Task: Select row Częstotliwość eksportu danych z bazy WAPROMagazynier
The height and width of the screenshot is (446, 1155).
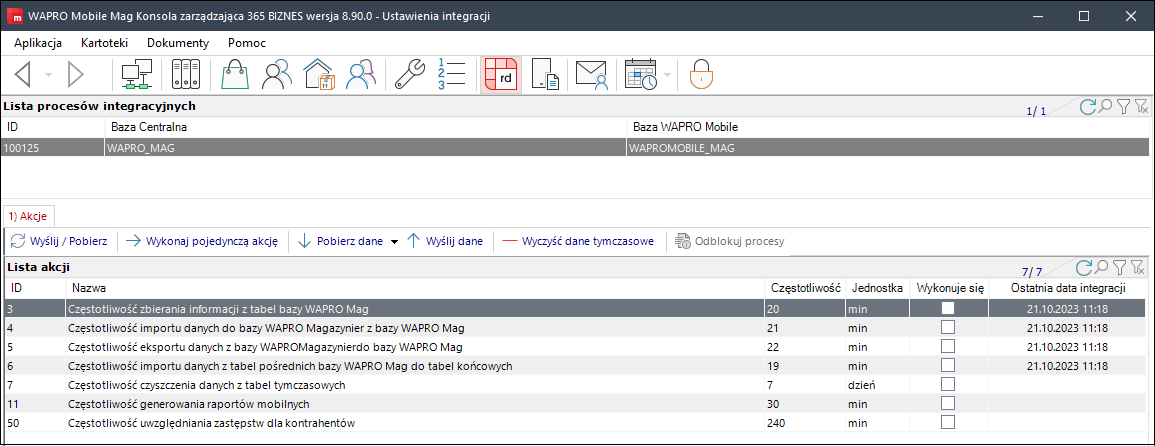Action: tap(575, 346)
